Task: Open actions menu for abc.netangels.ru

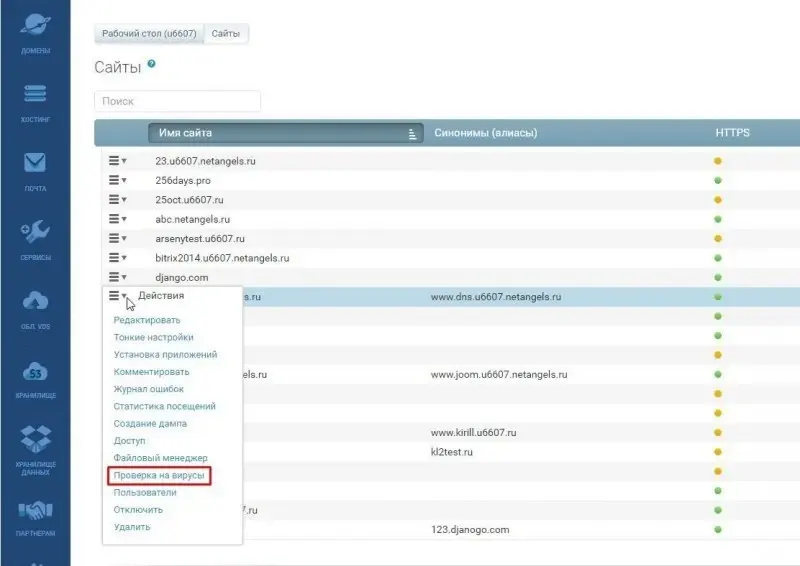Action: click(x=117, y=219)
